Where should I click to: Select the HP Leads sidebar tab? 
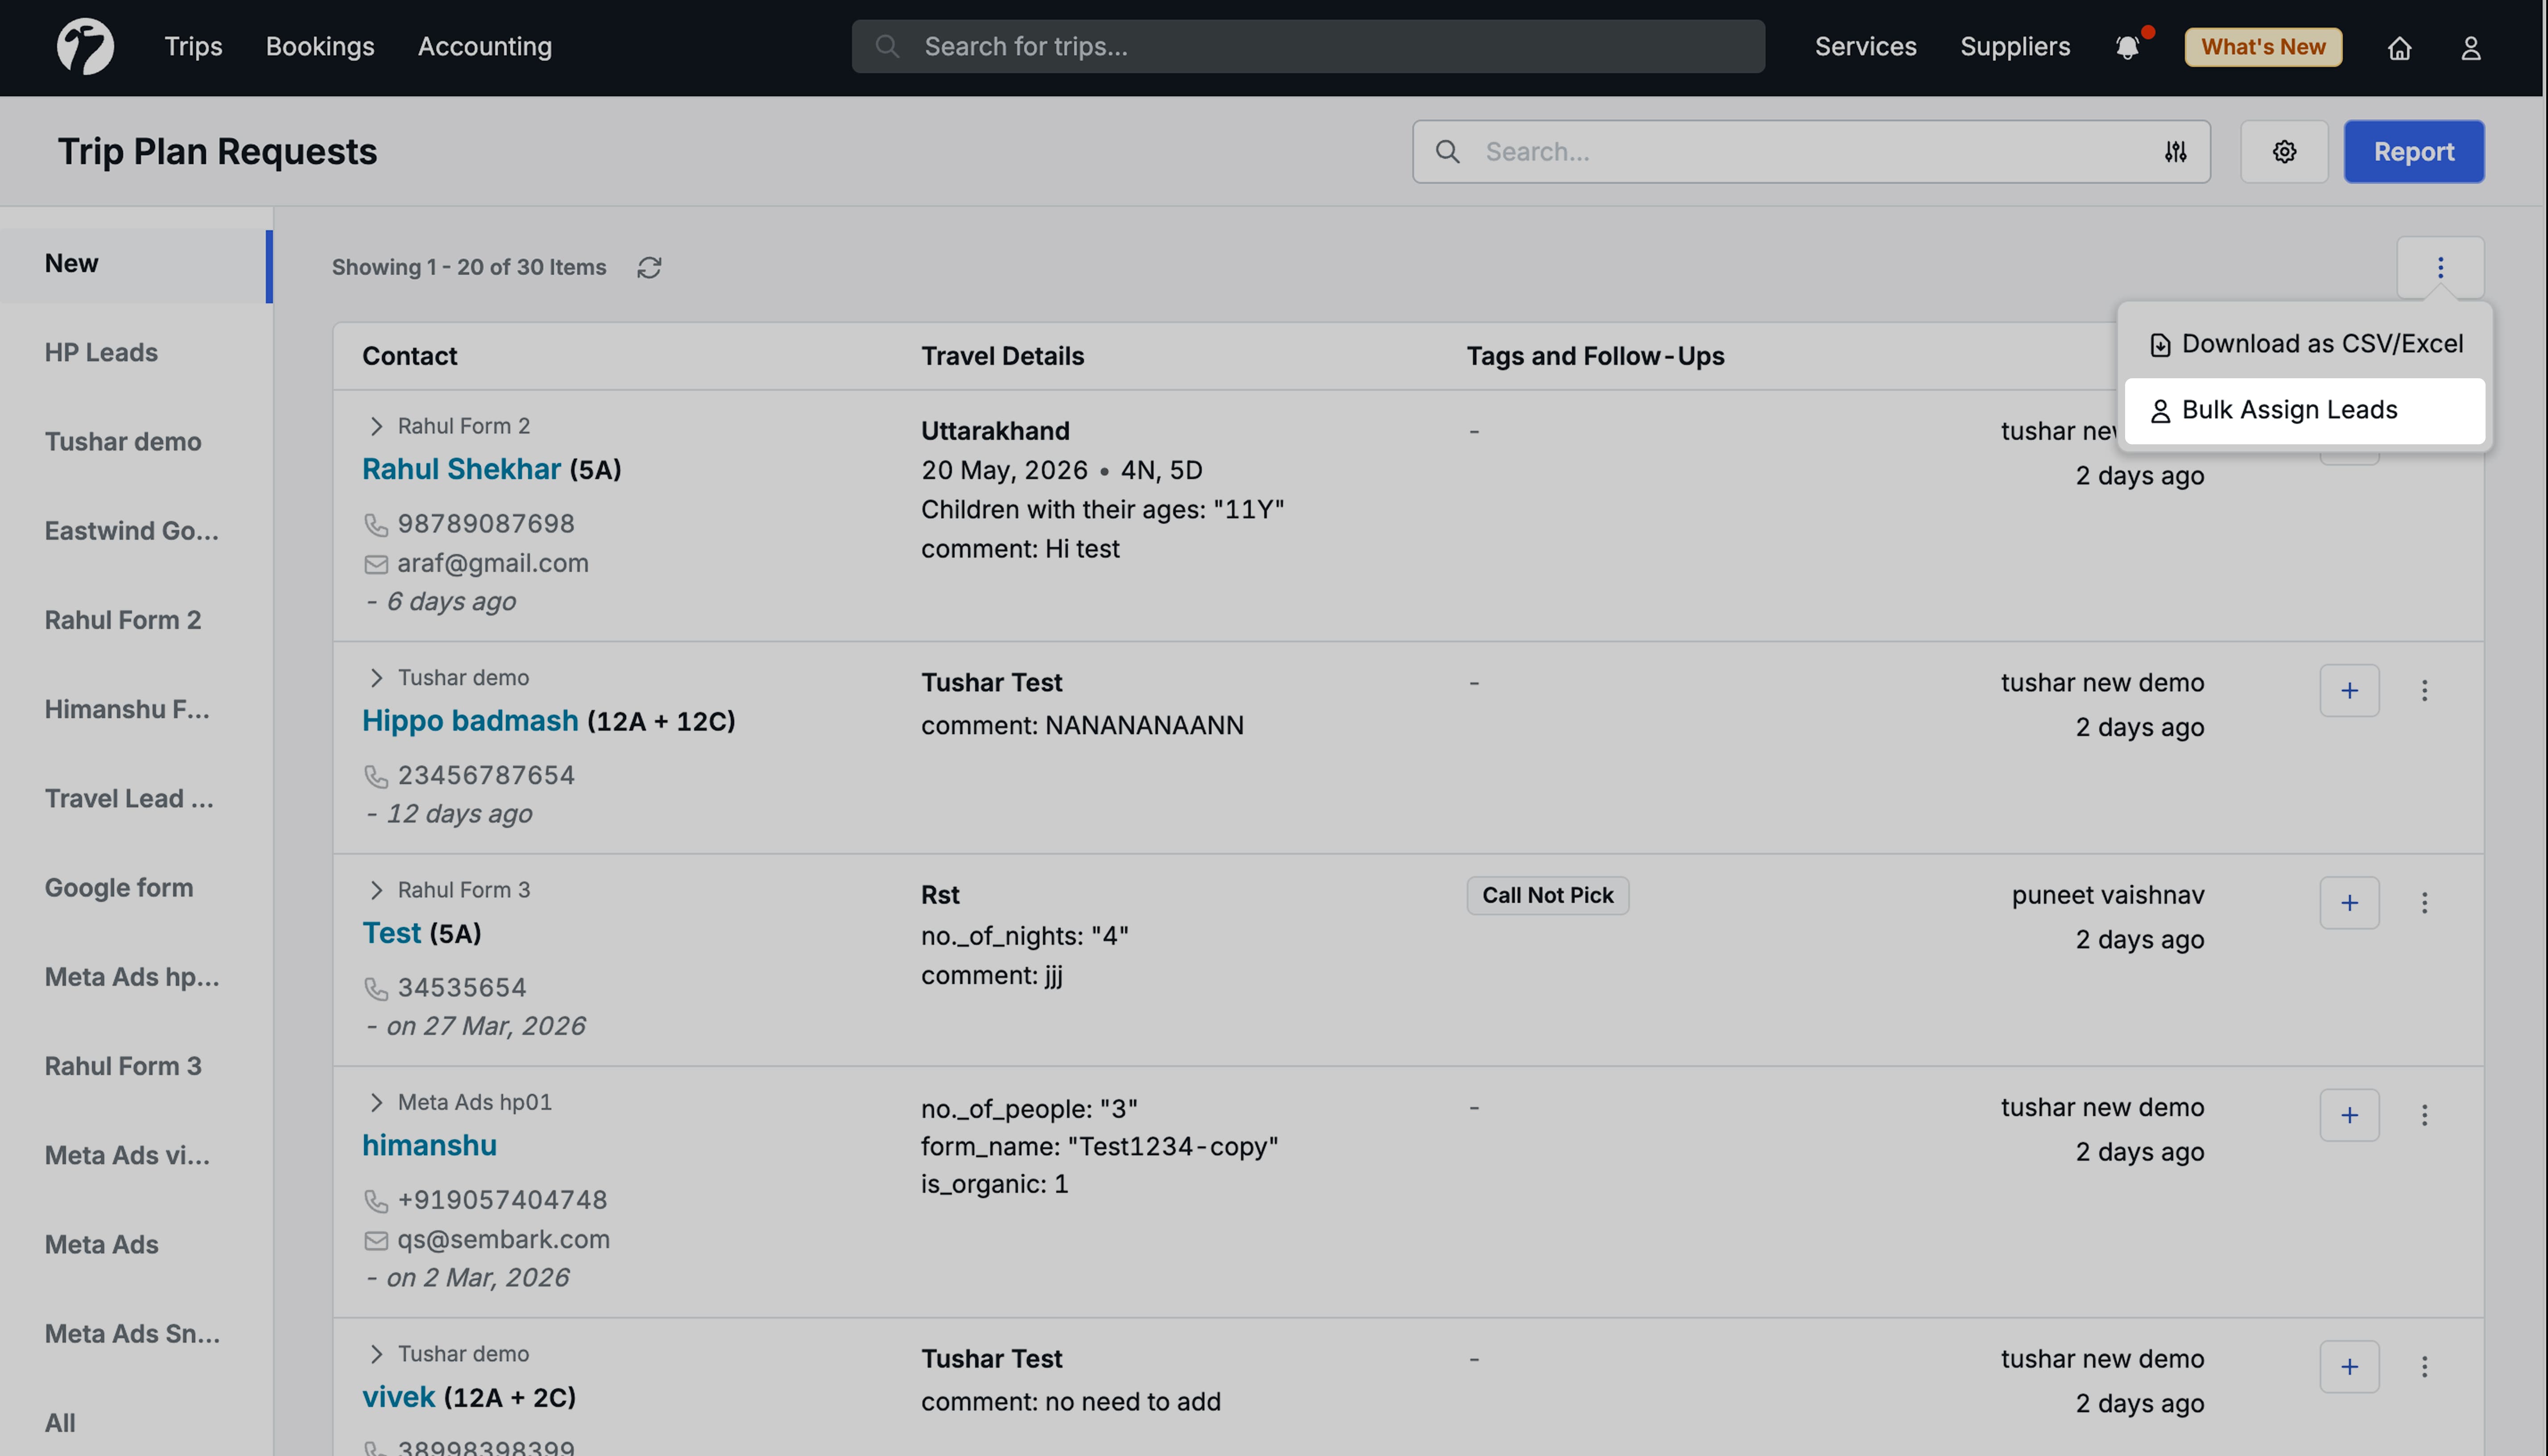pyautogui.click(x=136, y=353)
